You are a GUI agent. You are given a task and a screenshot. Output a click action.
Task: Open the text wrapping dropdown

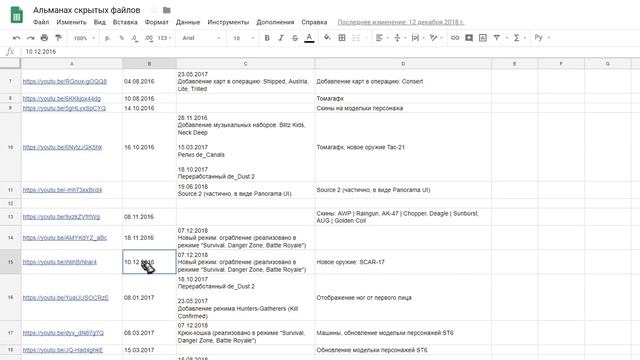(x=418, y=38)
